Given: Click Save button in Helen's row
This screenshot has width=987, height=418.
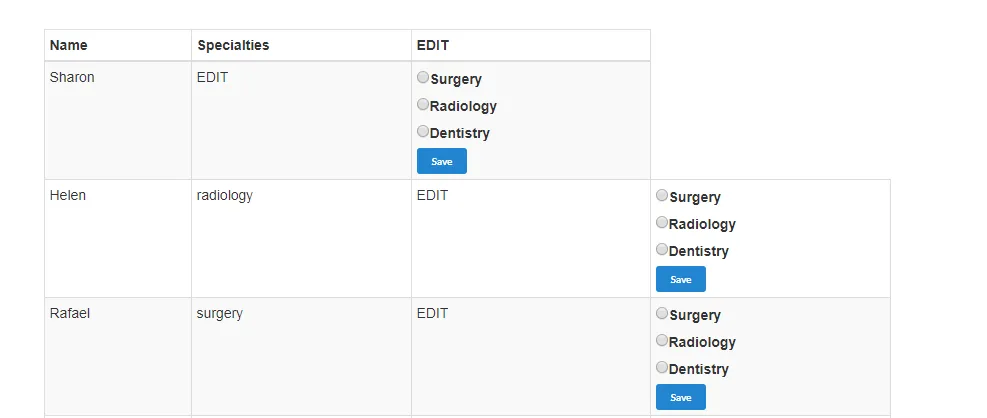Looking at the screenshot, I should pyautogui.click(x=680, y=279).
